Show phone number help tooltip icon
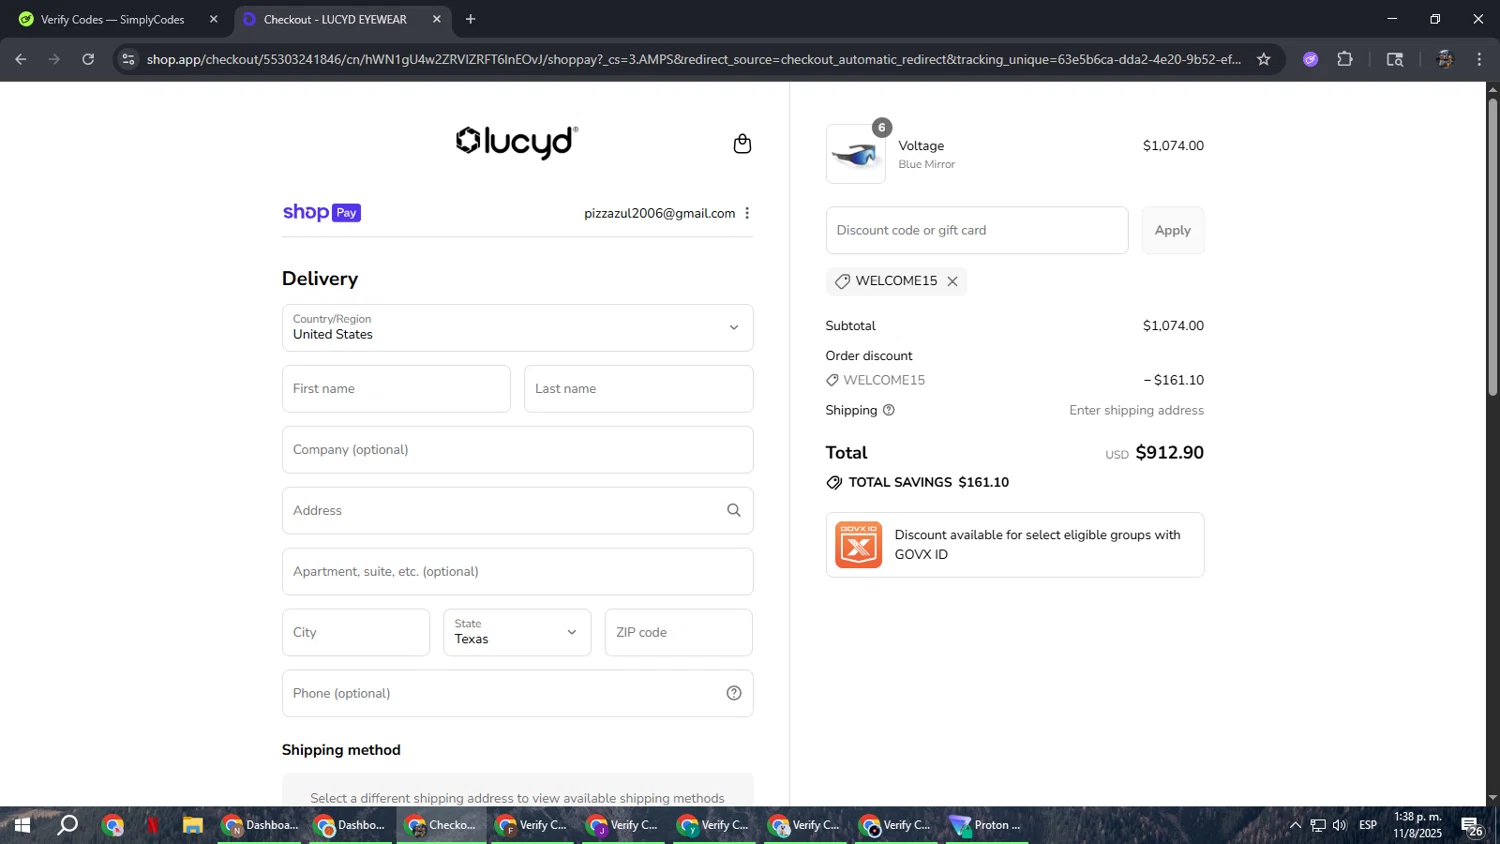Screen dimensions: 1500x844 point(734,693)
